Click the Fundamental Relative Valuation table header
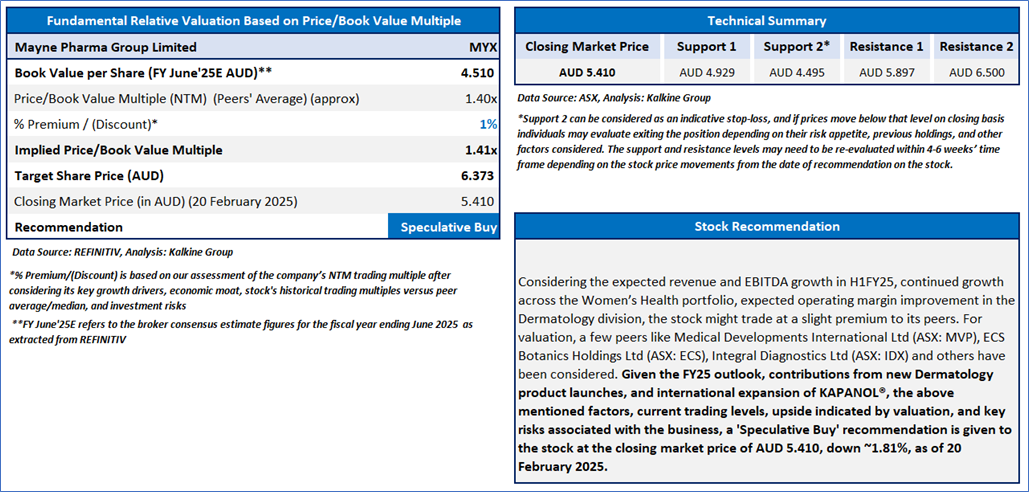This screenshot has height=492, width=1029. click(x=252, y=20)
